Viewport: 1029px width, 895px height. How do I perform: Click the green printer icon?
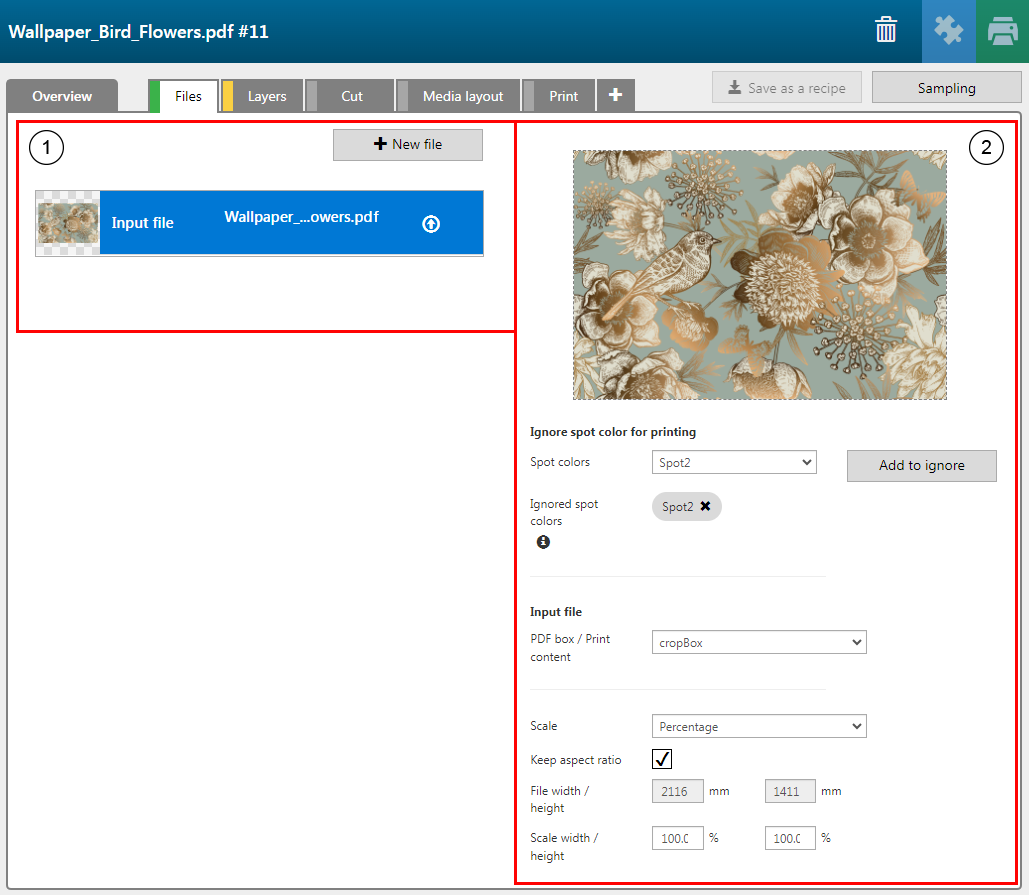point(1002,31)
